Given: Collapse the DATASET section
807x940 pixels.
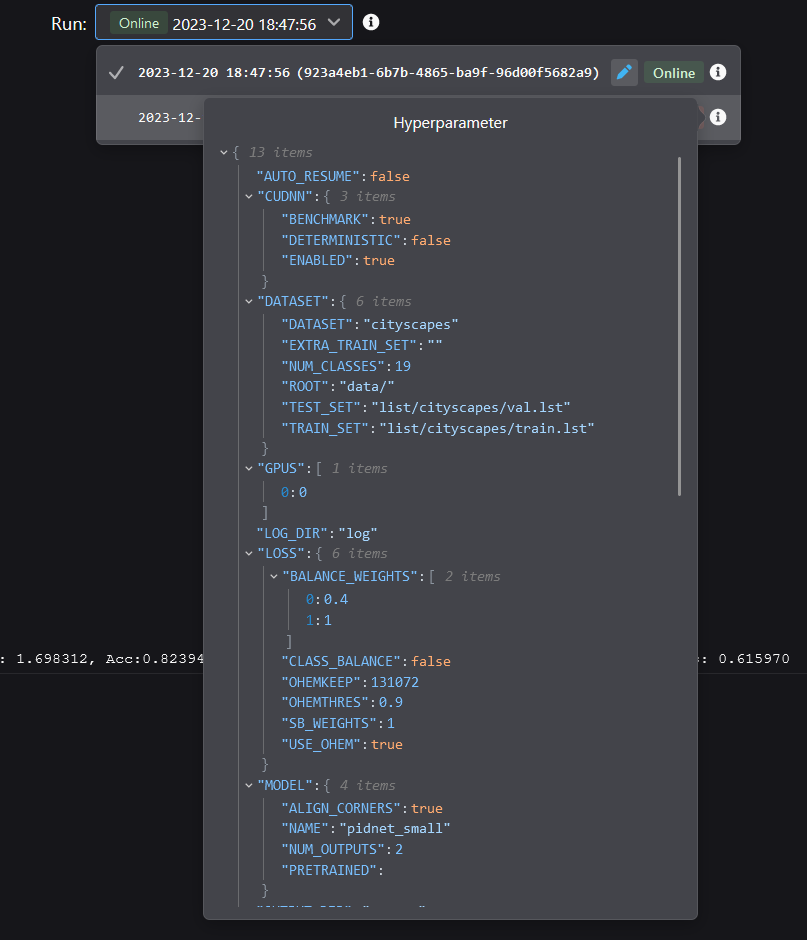Looking at the screenshot, I should click(249, 301).
